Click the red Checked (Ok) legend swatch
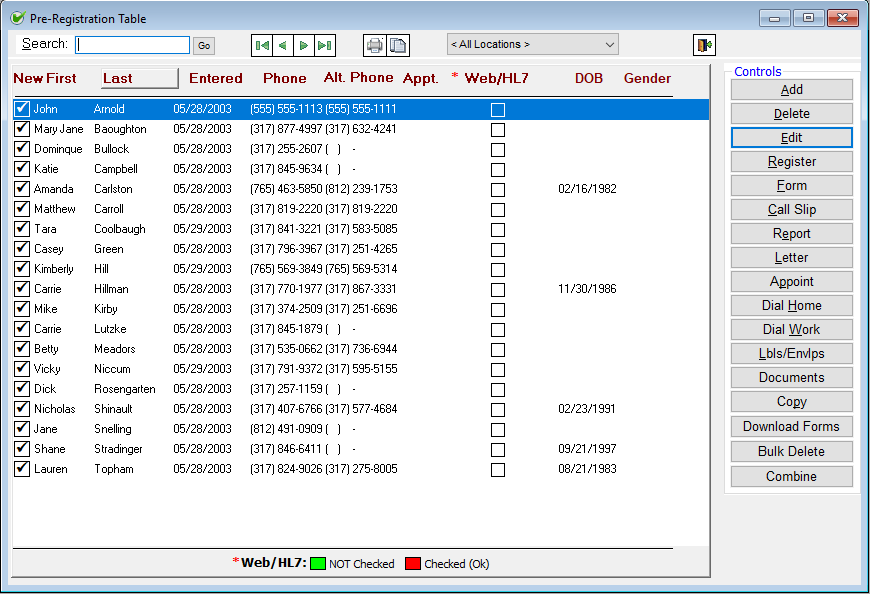 click(413, 564)
